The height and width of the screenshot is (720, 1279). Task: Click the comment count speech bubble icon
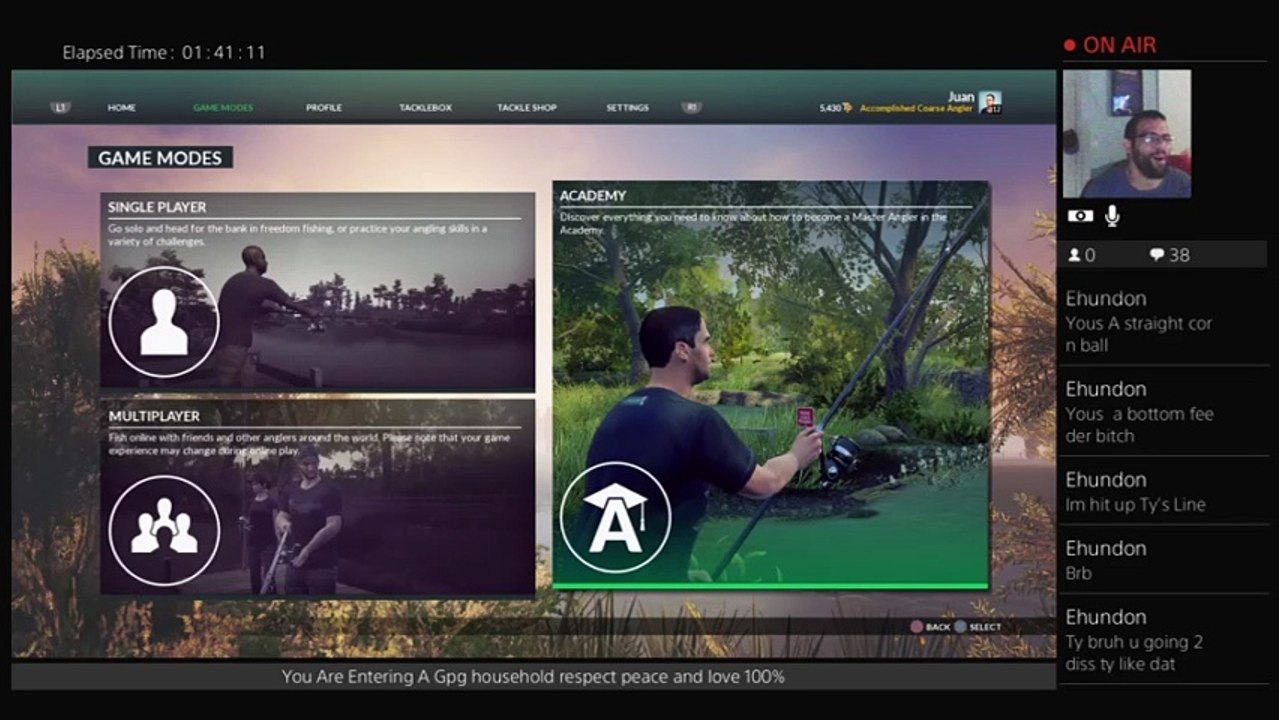click(1156, 255)
